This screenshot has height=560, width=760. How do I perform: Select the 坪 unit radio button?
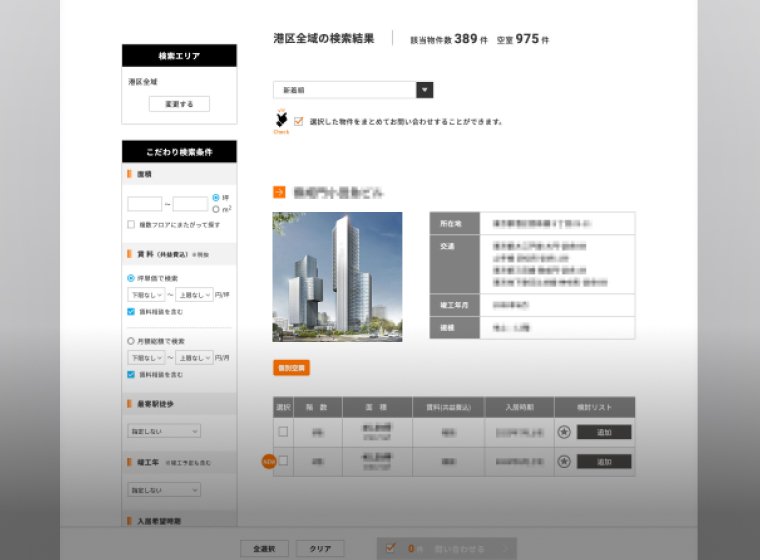point(216,197)
